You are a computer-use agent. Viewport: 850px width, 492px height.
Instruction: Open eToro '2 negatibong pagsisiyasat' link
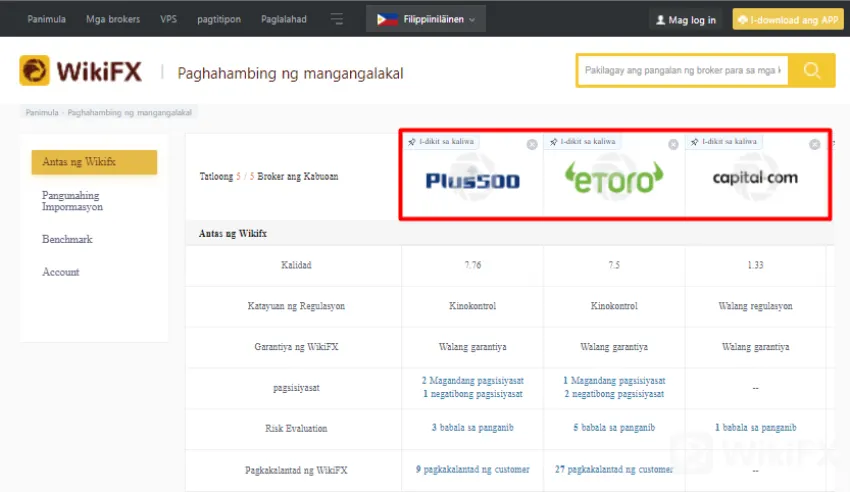(x=614, y=394)
